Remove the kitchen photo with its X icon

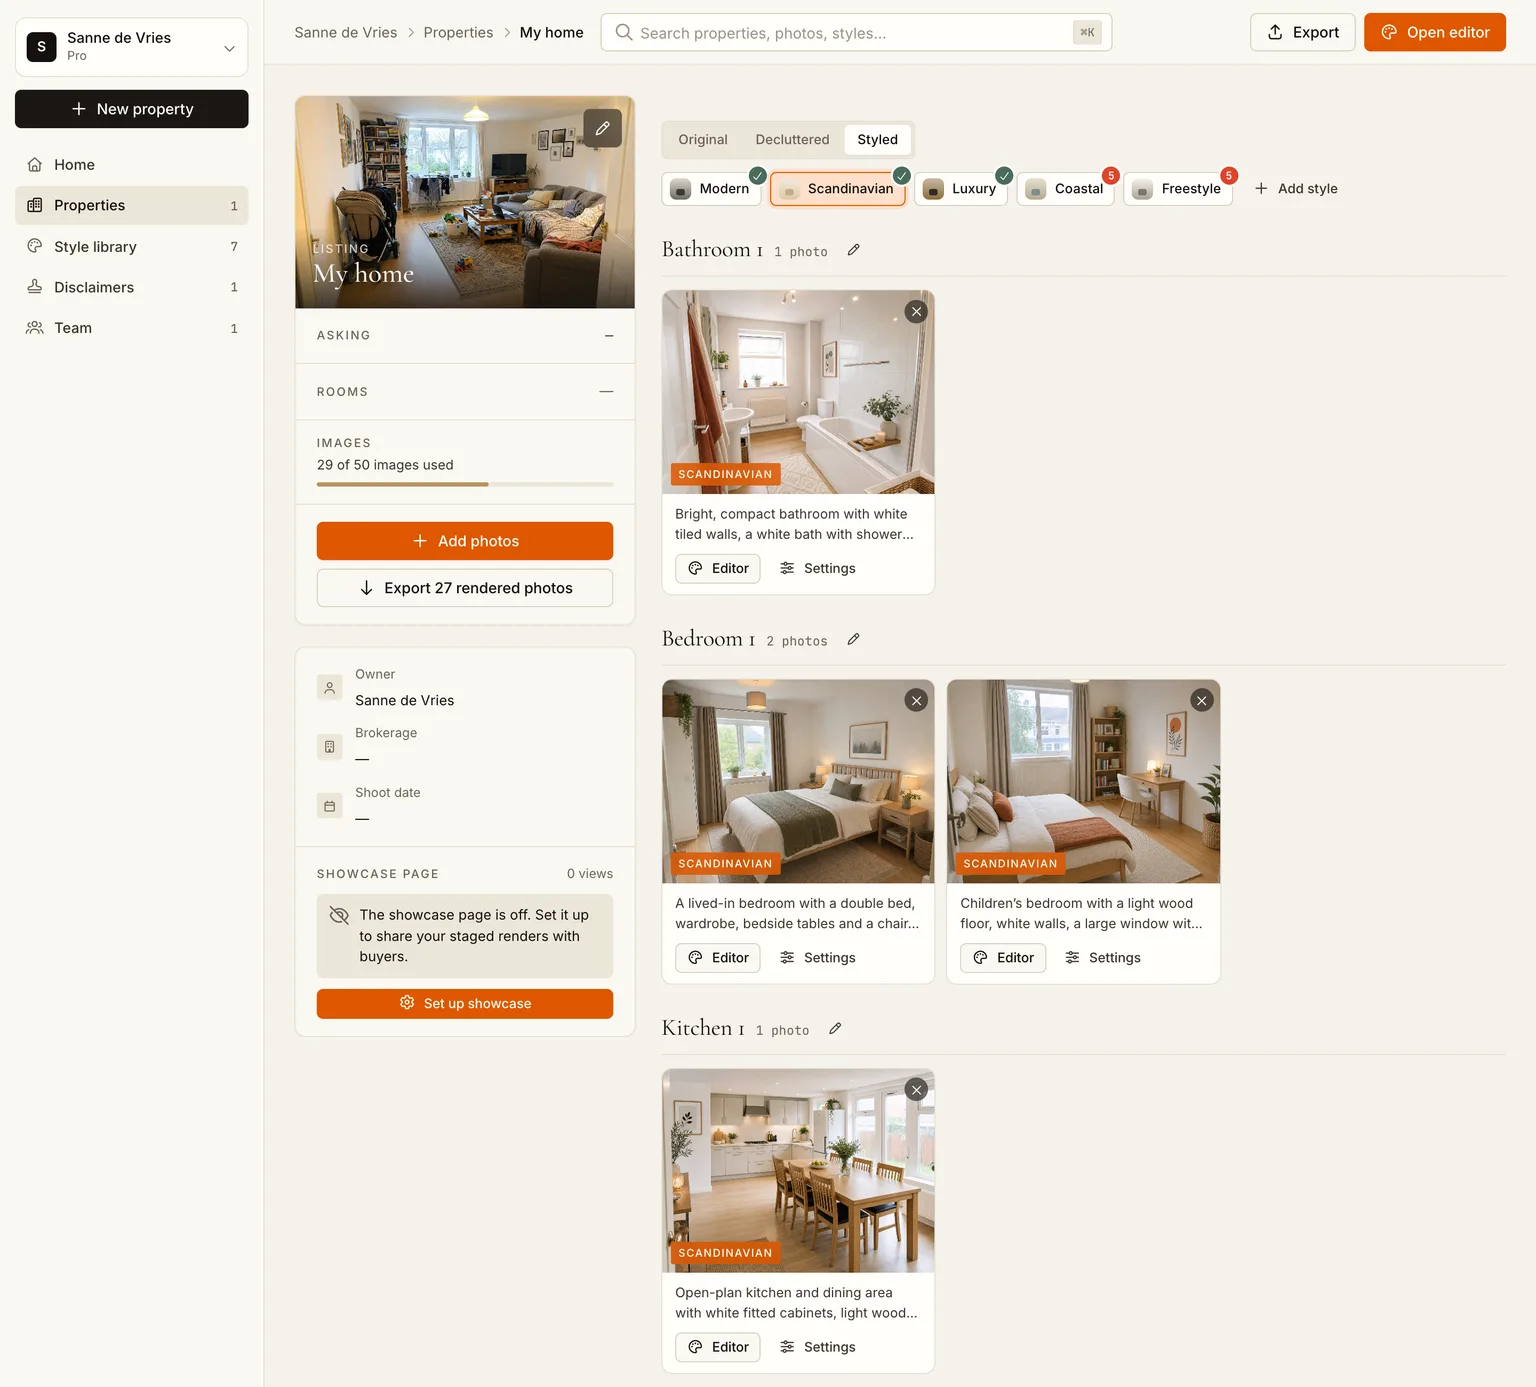[x=916, y=1090]
